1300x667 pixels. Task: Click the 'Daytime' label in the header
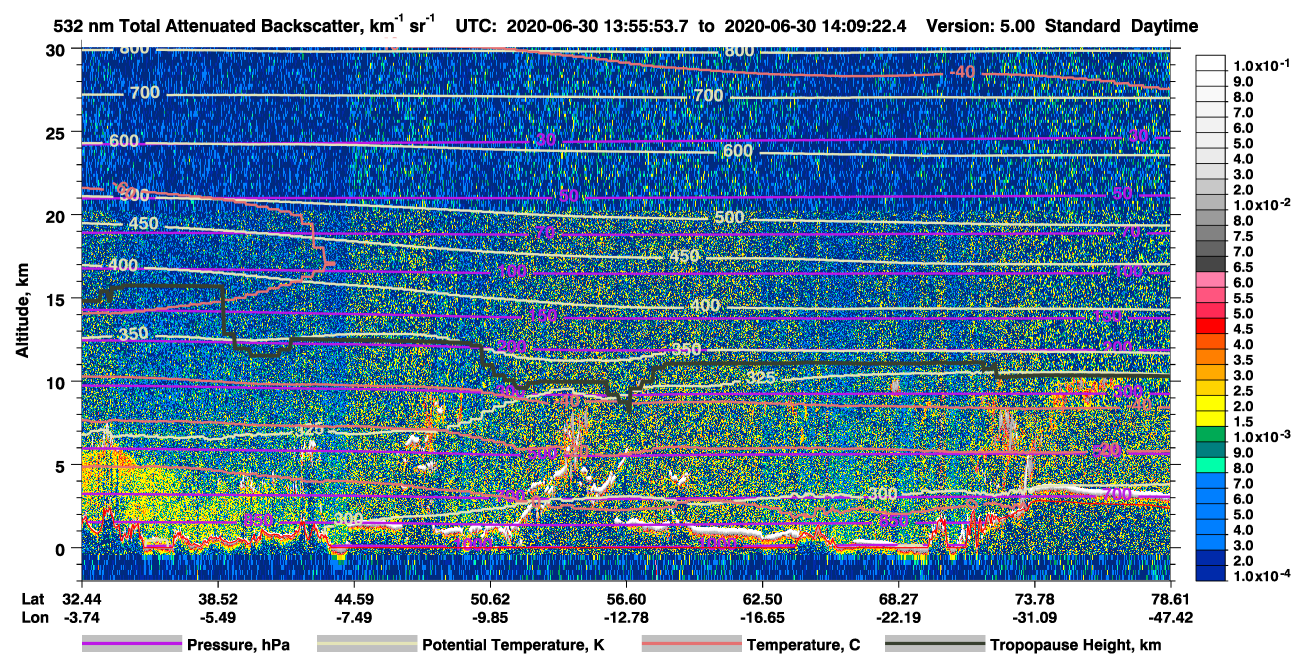(1164, 26)
